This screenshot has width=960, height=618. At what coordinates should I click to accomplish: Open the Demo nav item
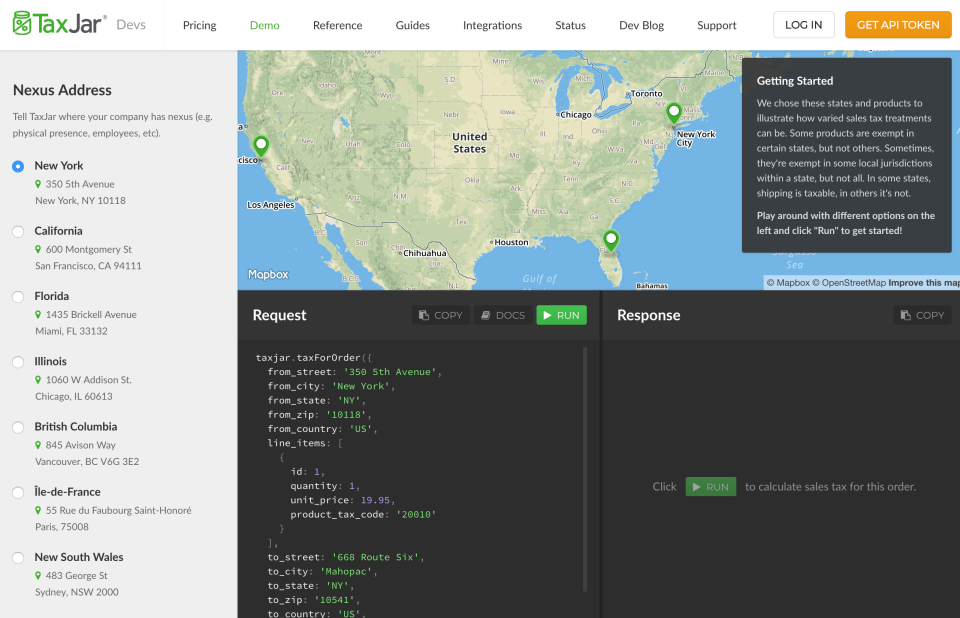pyautogui.click(x=264, y=25)
